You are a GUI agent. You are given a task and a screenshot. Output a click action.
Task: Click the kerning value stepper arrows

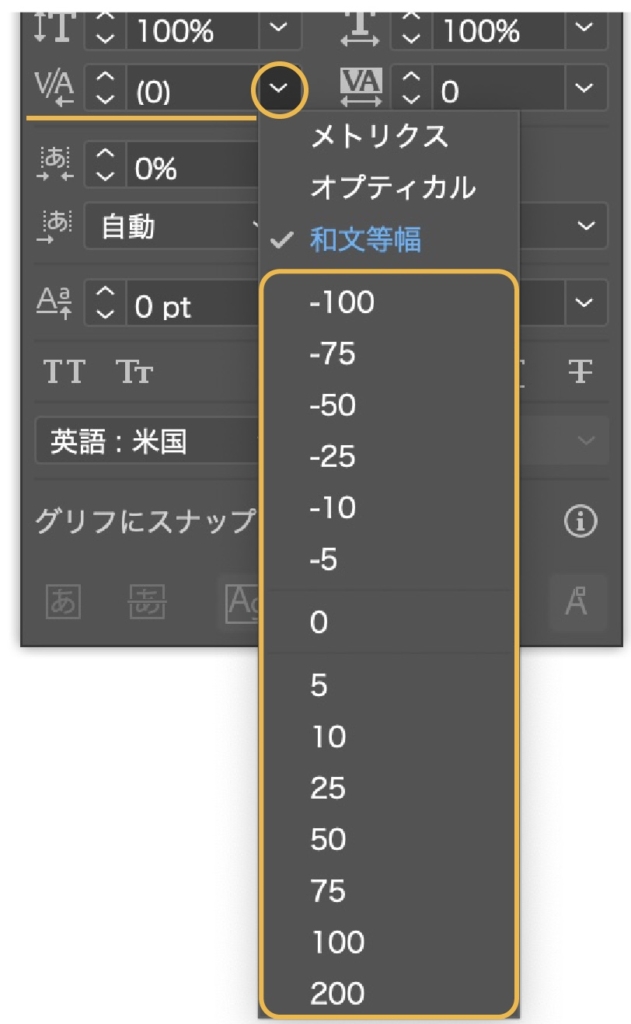point(105,88)
